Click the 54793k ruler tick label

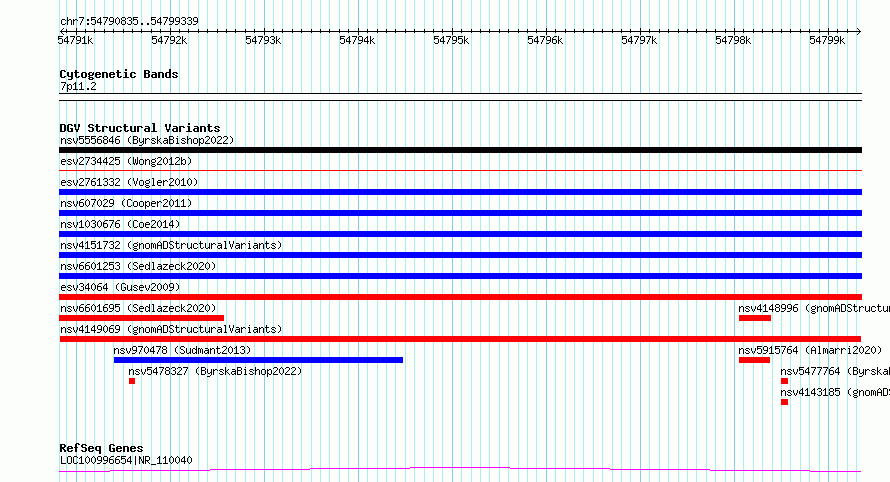(x=263, y=40)
